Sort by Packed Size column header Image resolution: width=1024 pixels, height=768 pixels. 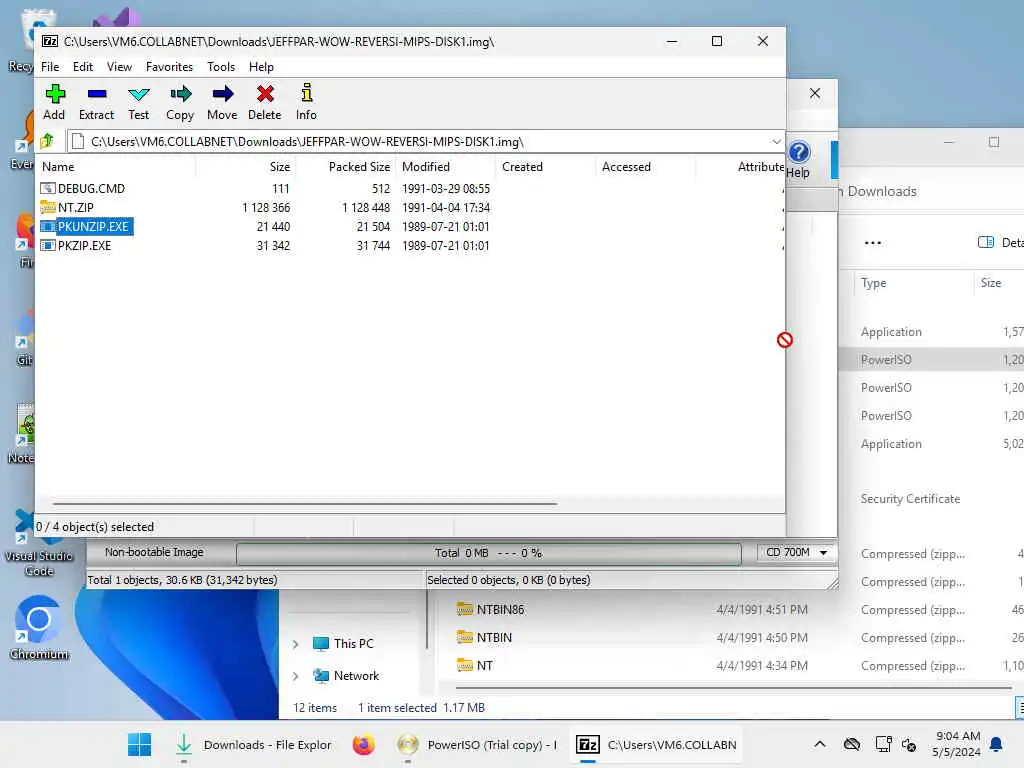(345, 167)
